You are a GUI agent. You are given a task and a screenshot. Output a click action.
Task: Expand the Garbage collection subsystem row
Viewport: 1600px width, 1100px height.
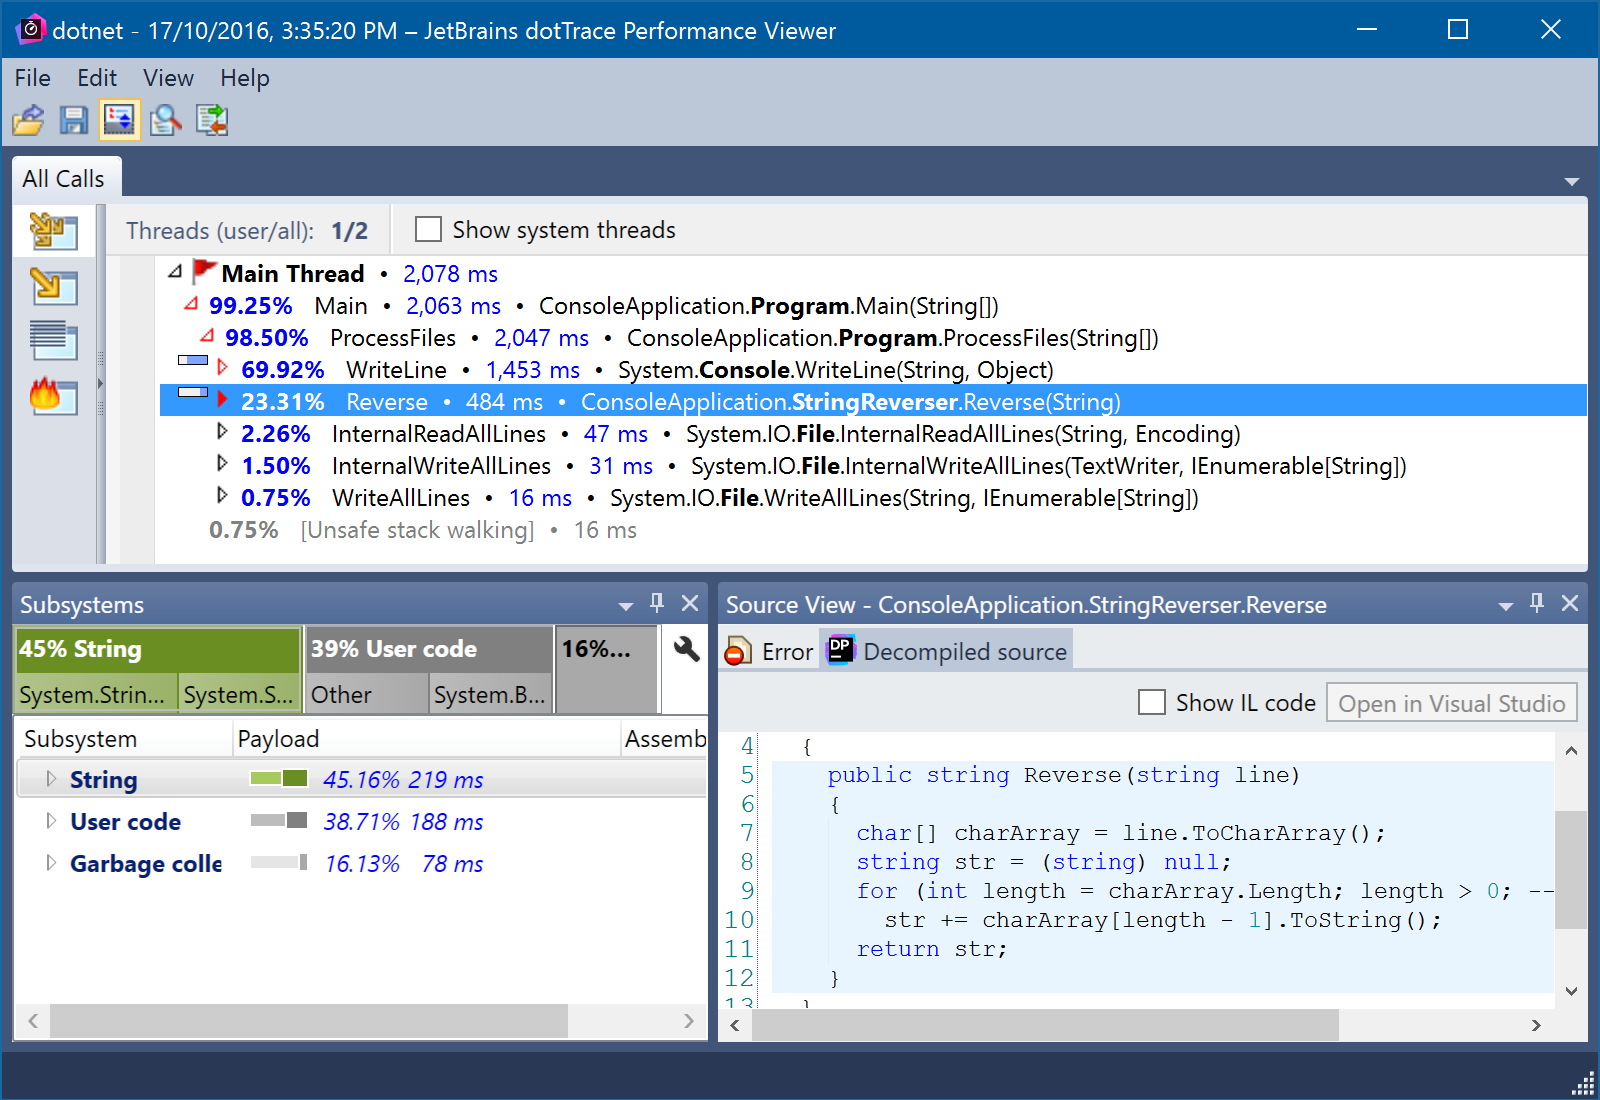(x=50, y=863)
